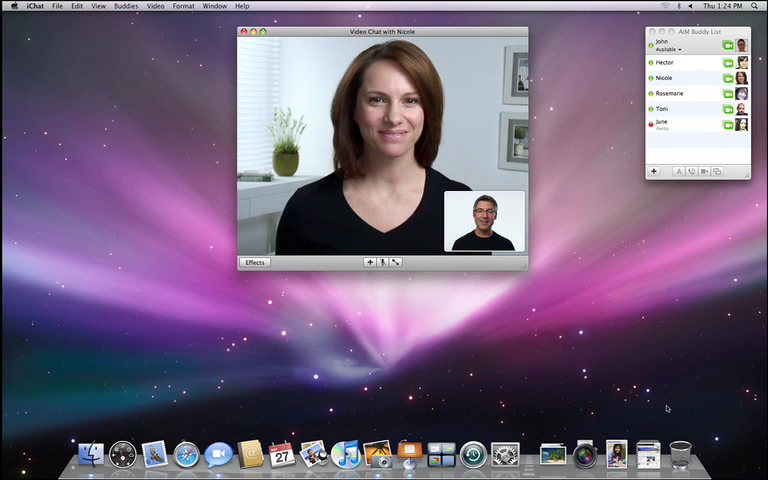This screenshot has width=768, height=480.
Task: Open the Available status dropdown under John
Action: click(x=669, y=49)
